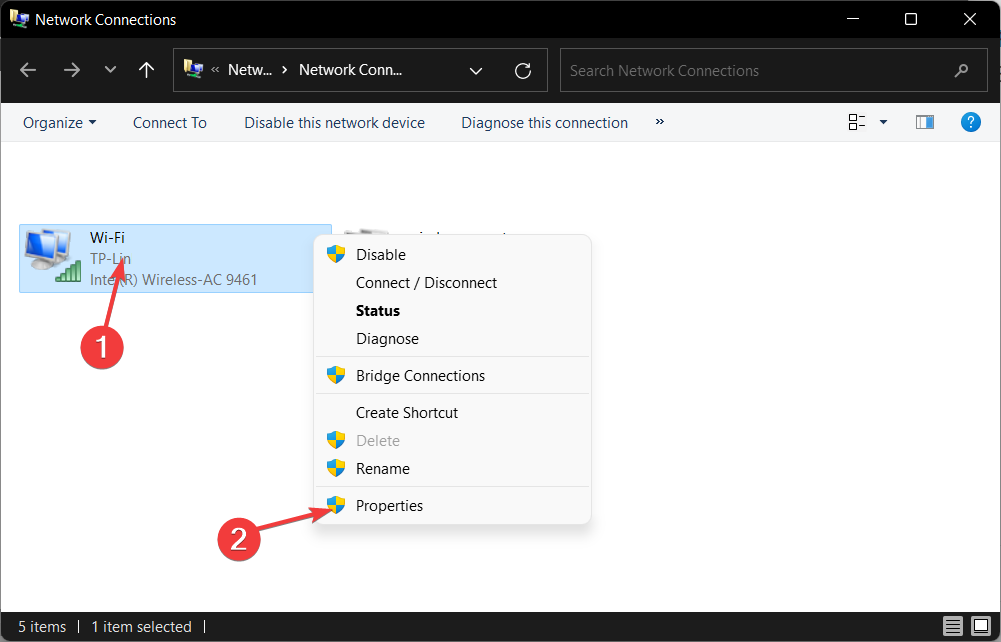Viewport: 1001px width, 642px height.
Task: Click Diagnose this connection button
Action: (544, 123)
